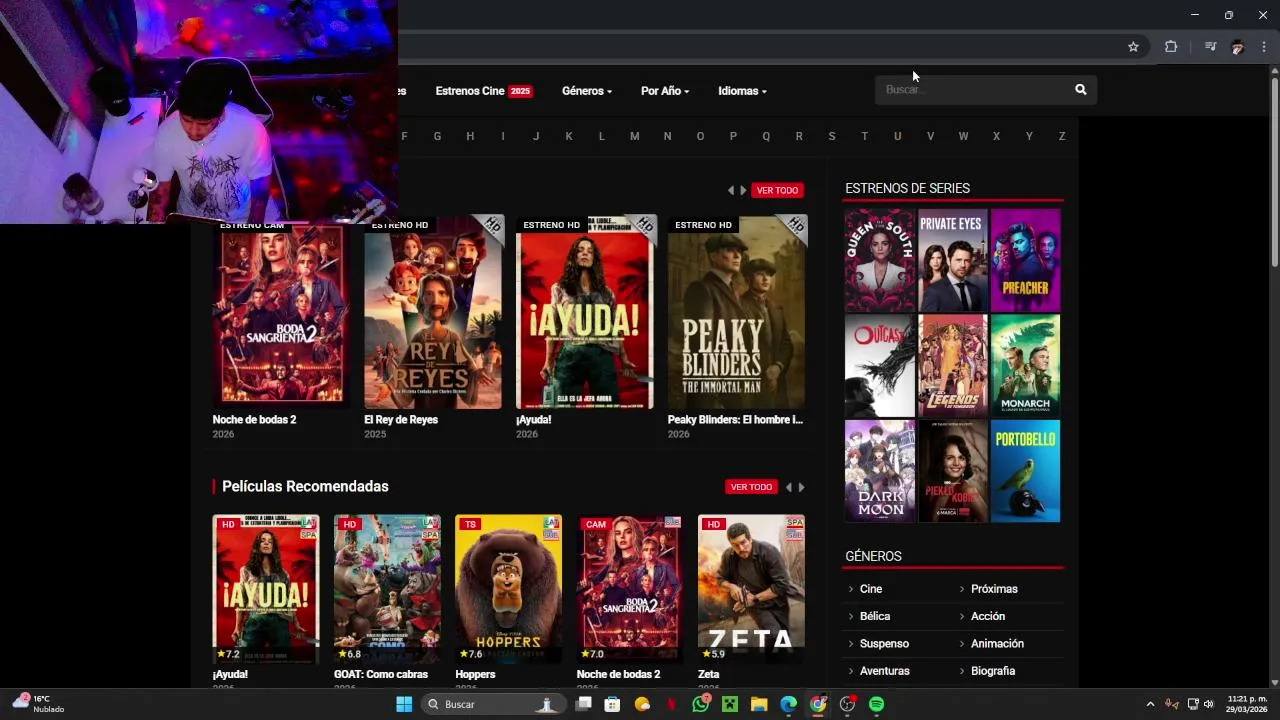Open the Minecraft icon on the taskbar

(x=730, y=704)
